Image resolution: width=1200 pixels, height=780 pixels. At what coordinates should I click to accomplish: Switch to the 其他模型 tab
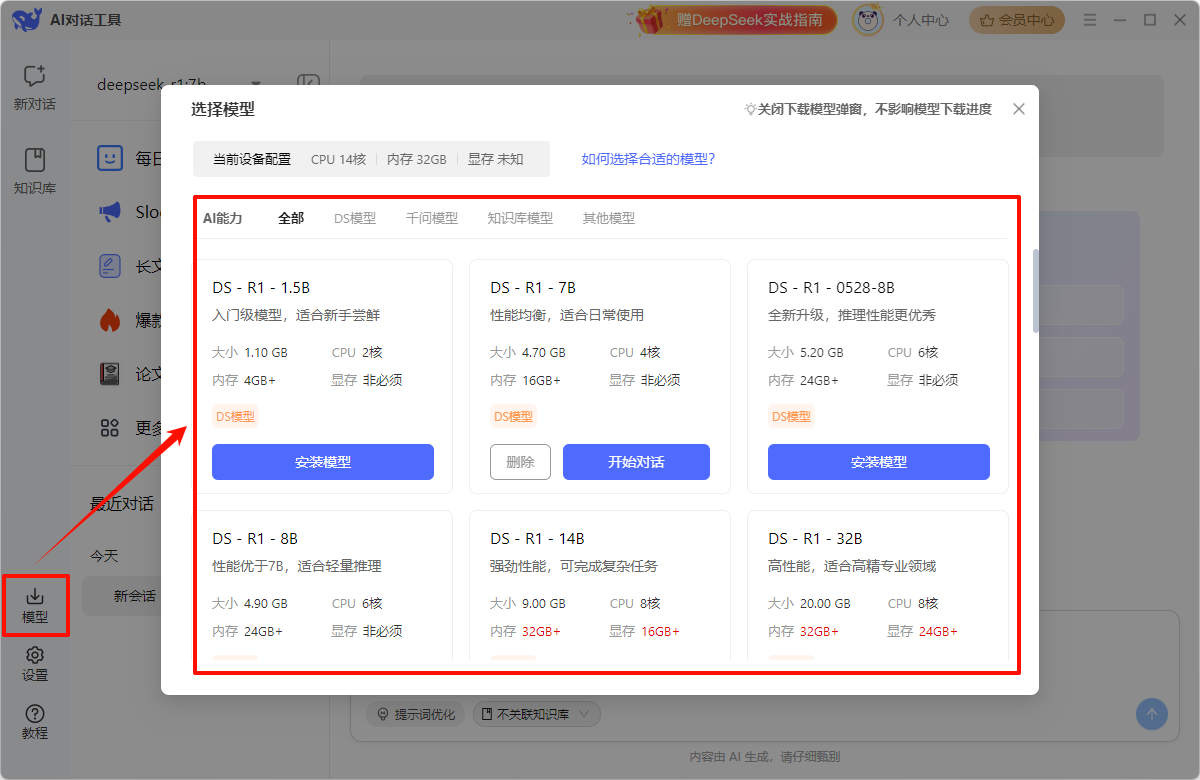coord(608,217)
